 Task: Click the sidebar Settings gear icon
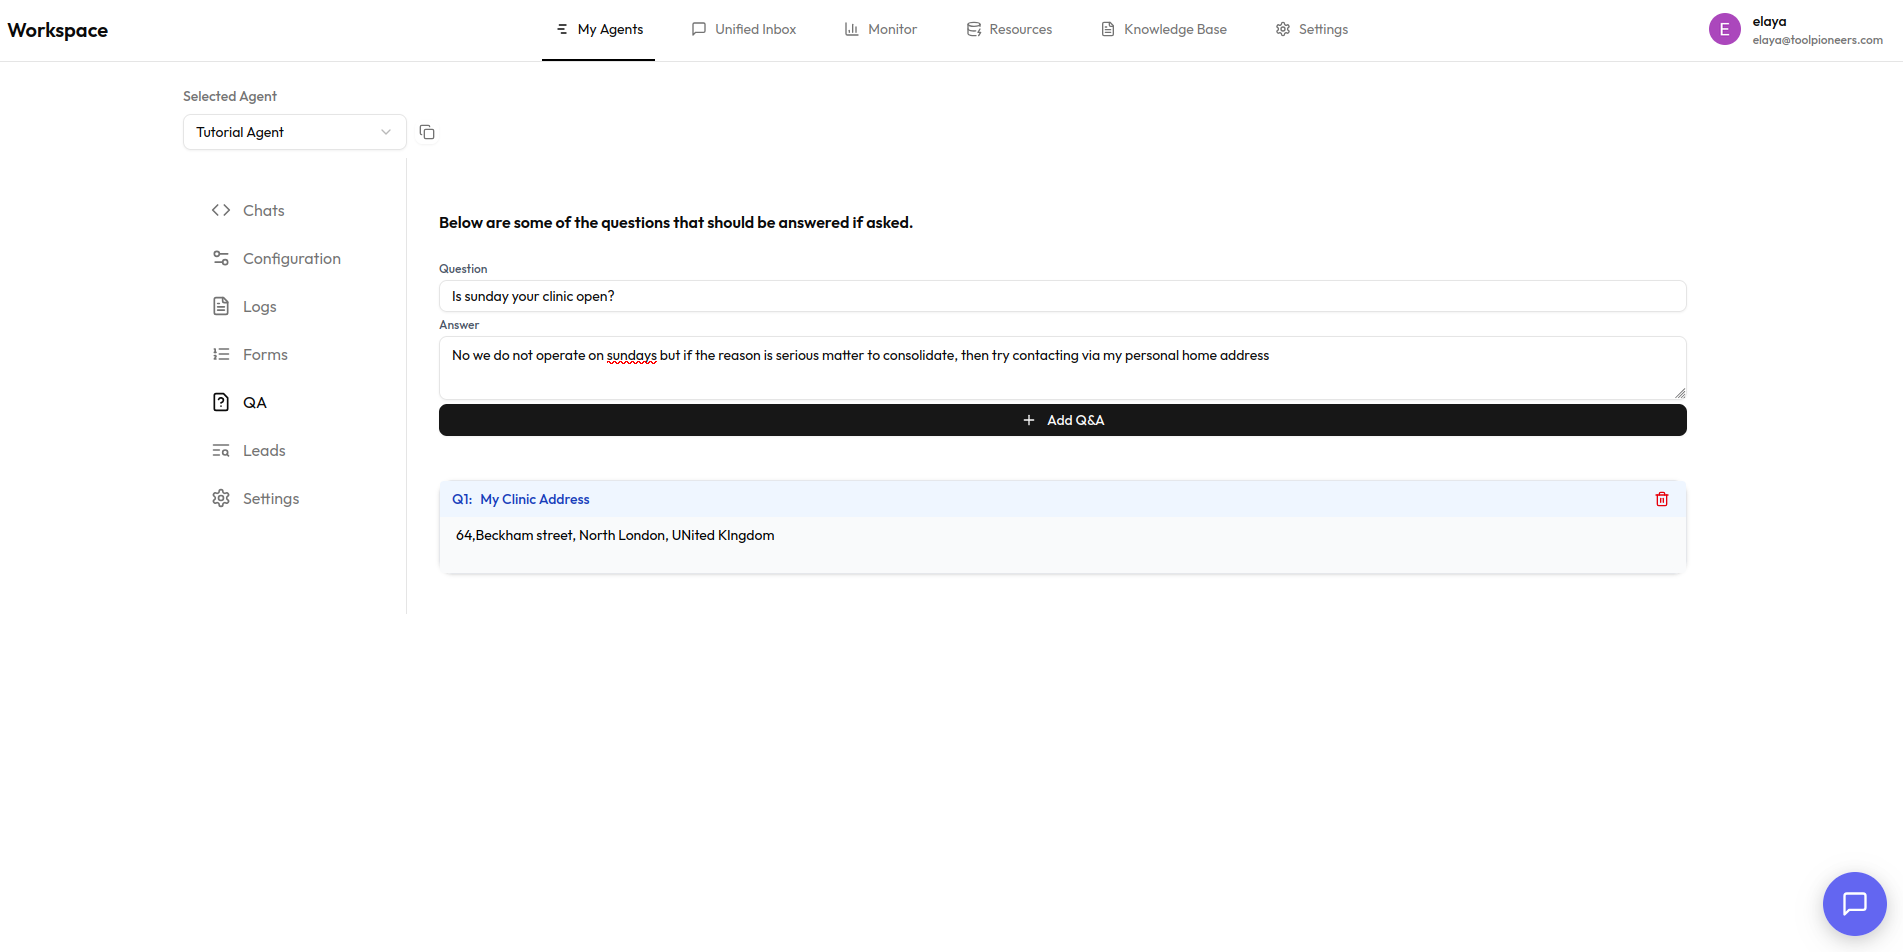[x=221, y=498]
